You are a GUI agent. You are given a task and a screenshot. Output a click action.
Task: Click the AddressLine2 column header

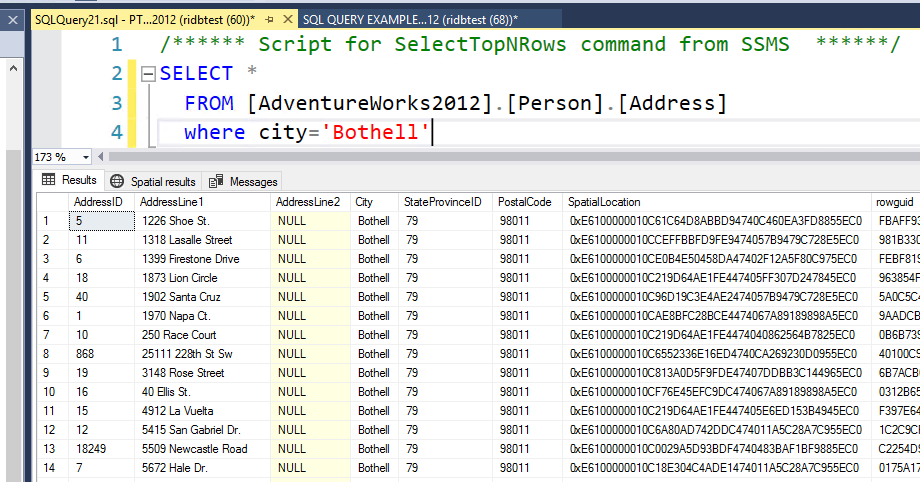click(310, 202)
